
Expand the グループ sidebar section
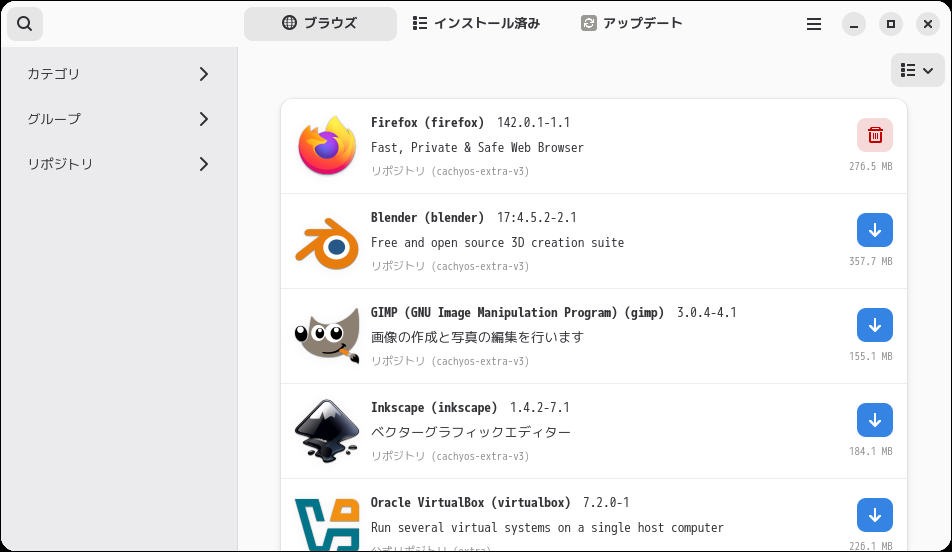tap(119, 119)
